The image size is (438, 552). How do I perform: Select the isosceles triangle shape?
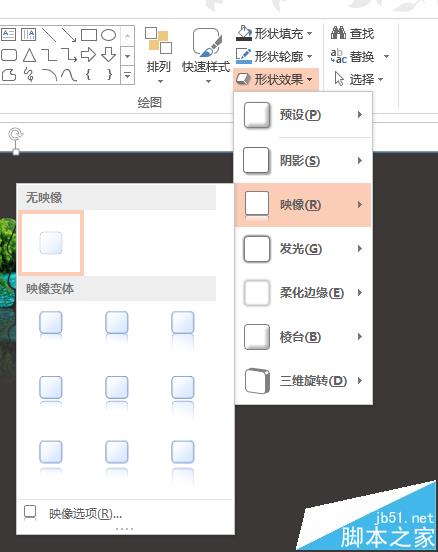pos(30,55)
